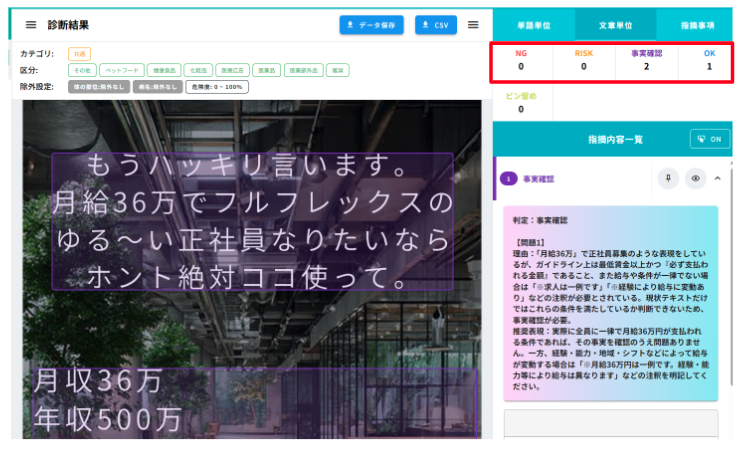Filter by the OK count

(709, 60)
